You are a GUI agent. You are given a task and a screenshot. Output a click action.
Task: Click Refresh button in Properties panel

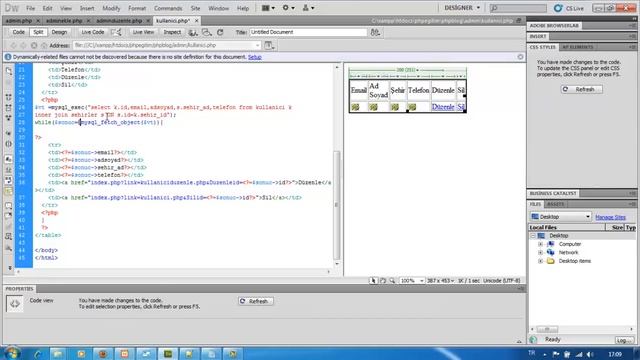(x=256, y=301)
